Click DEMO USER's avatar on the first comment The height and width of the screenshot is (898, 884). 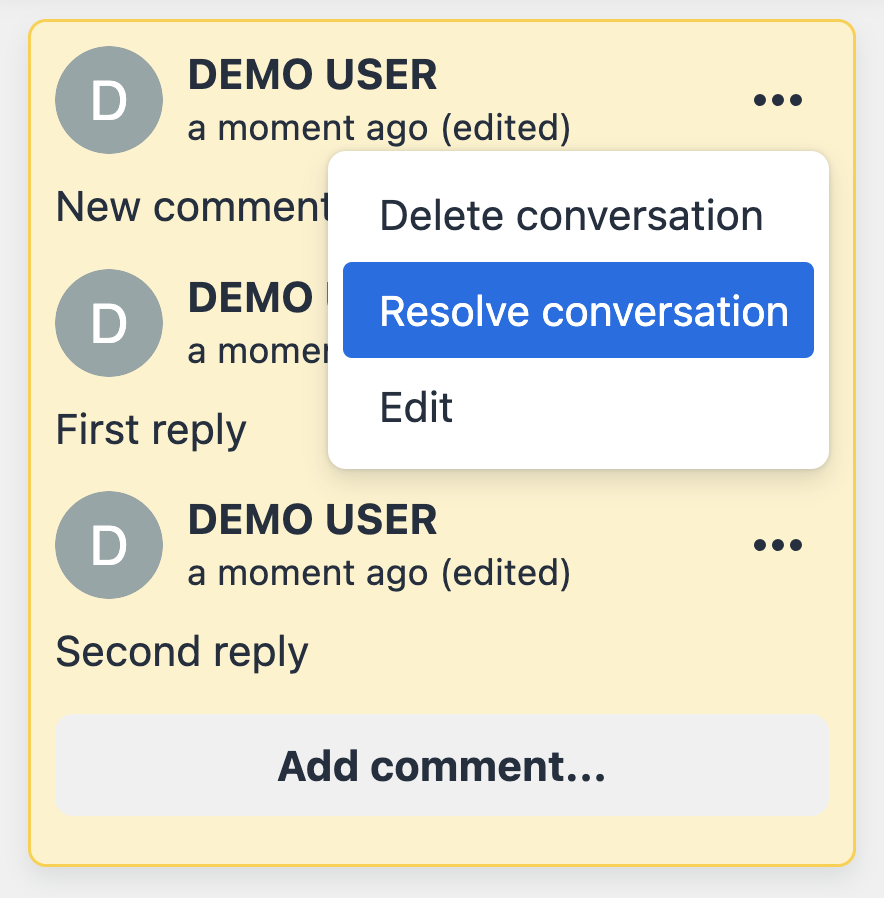tap(109, 99)
